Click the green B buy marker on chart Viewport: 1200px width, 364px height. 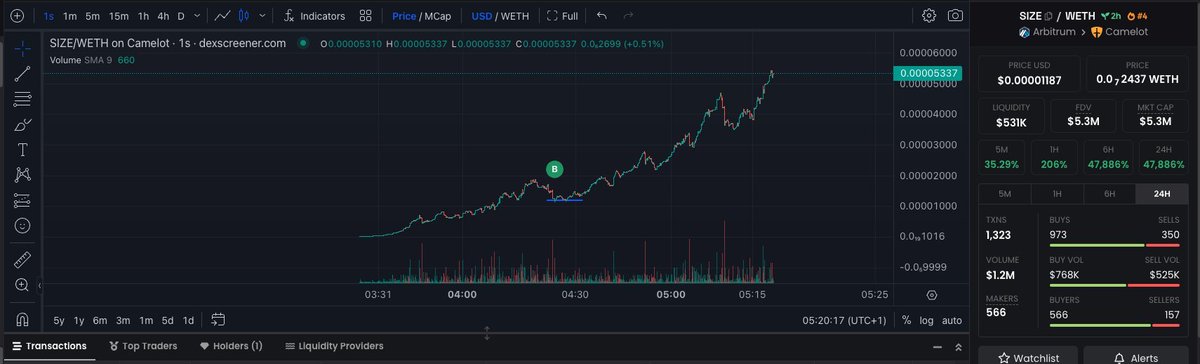(x=555, y=169)
